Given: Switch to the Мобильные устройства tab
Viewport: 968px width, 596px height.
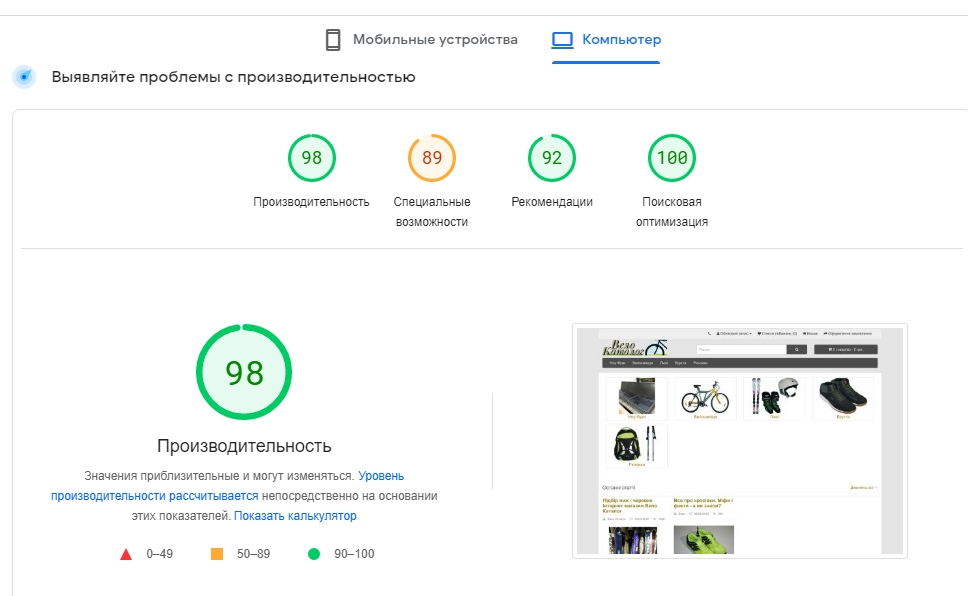Looking at the screenshot, I should pos(422,40).
